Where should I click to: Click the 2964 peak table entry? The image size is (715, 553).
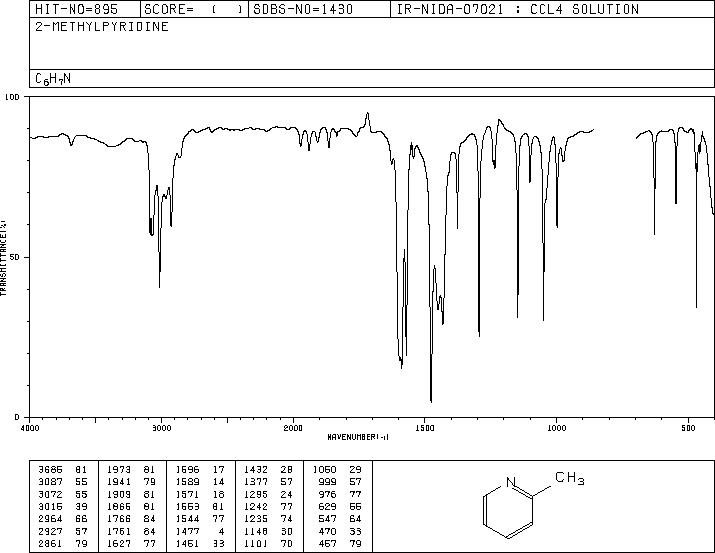click(x=62, y=519)
